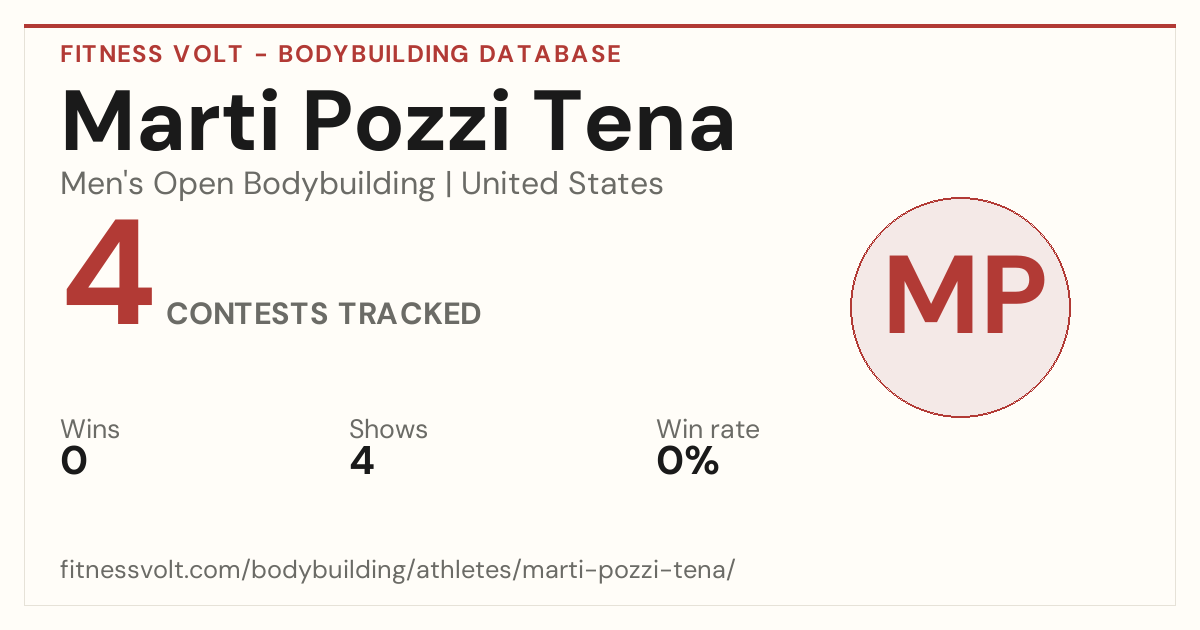Image resolution: width=1200 pixels, height=630 pixels.
Task: Click the Shows value 4
Action: click(x=362, y=461)
